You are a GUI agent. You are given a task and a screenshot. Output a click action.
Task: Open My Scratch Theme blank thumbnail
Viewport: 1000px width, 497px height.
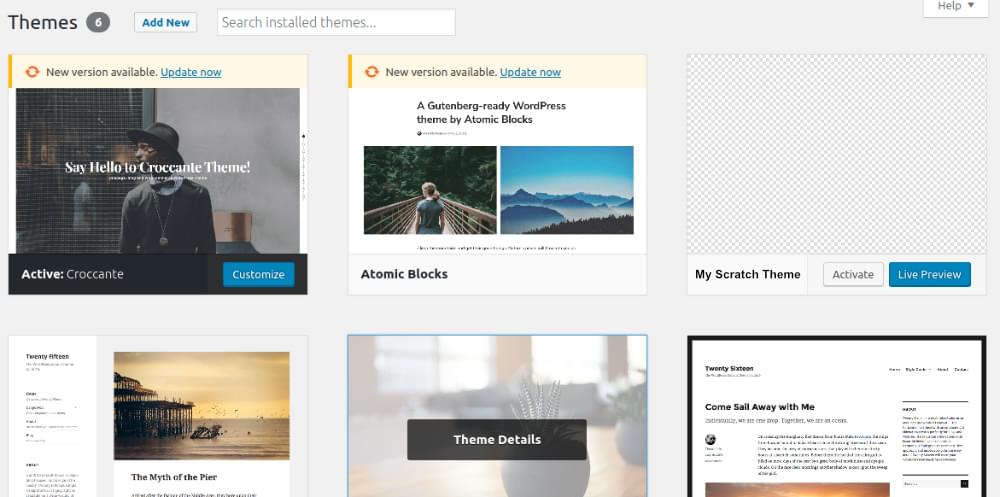click(836, 154)
